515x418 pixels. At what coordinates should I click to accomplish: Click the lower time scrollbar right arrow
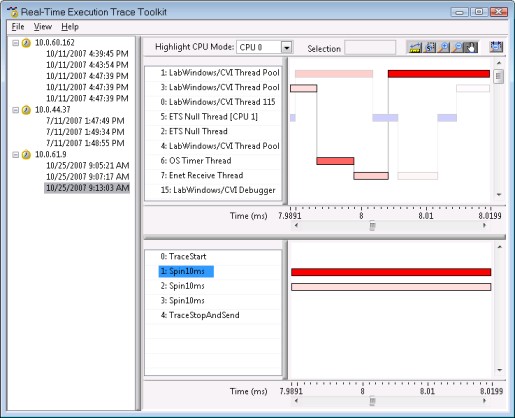(485, 401)
